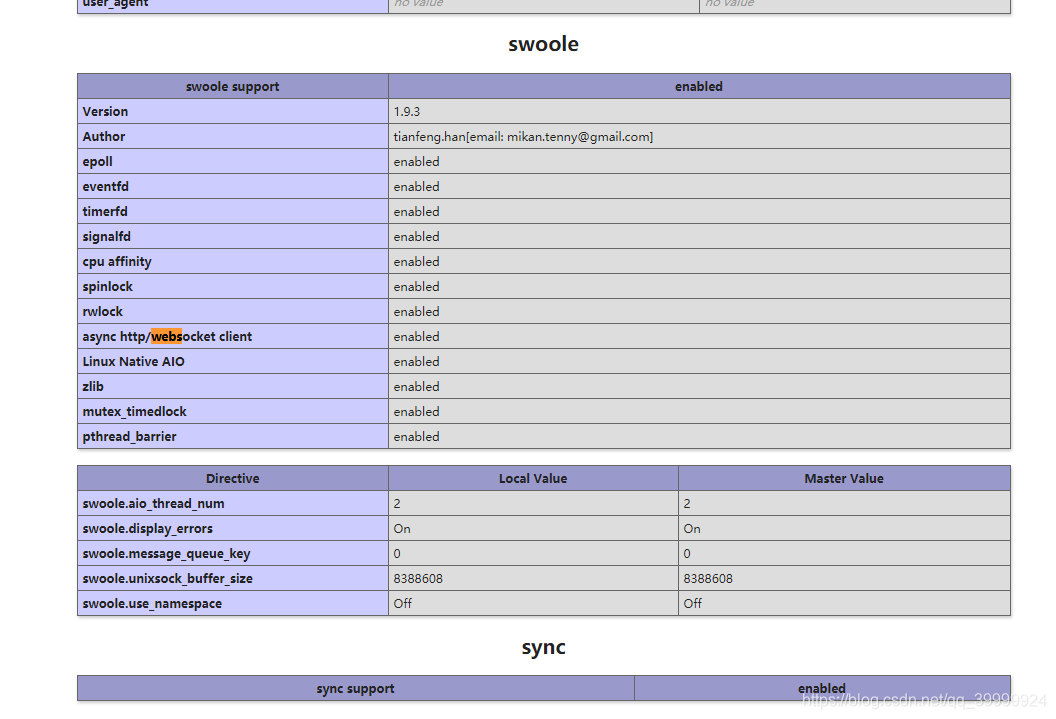Image resolution: width=1056 pixels, height=719 pixels.
Task: Click the swoole.use_namespace directive
Action: tap(152, 603)
